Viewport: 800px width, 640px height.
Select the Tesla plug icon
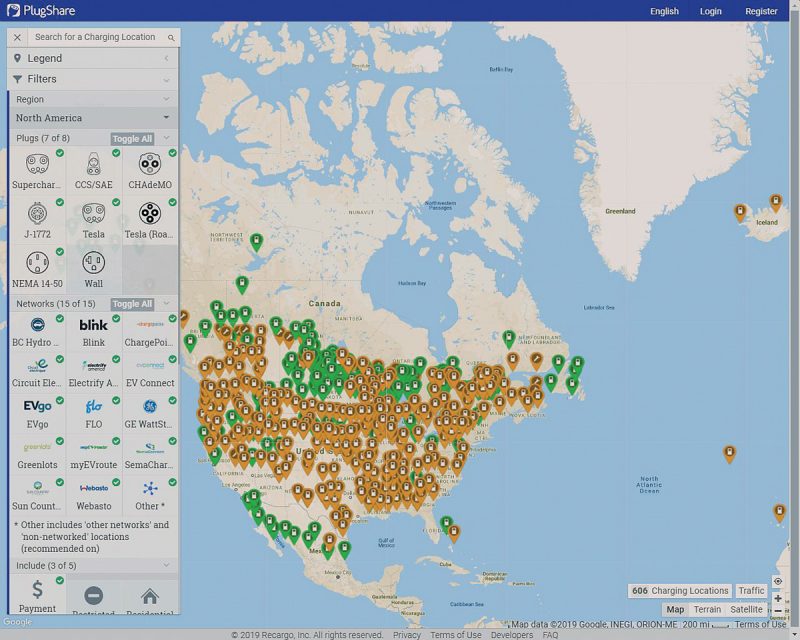click(x=93, y=214)
